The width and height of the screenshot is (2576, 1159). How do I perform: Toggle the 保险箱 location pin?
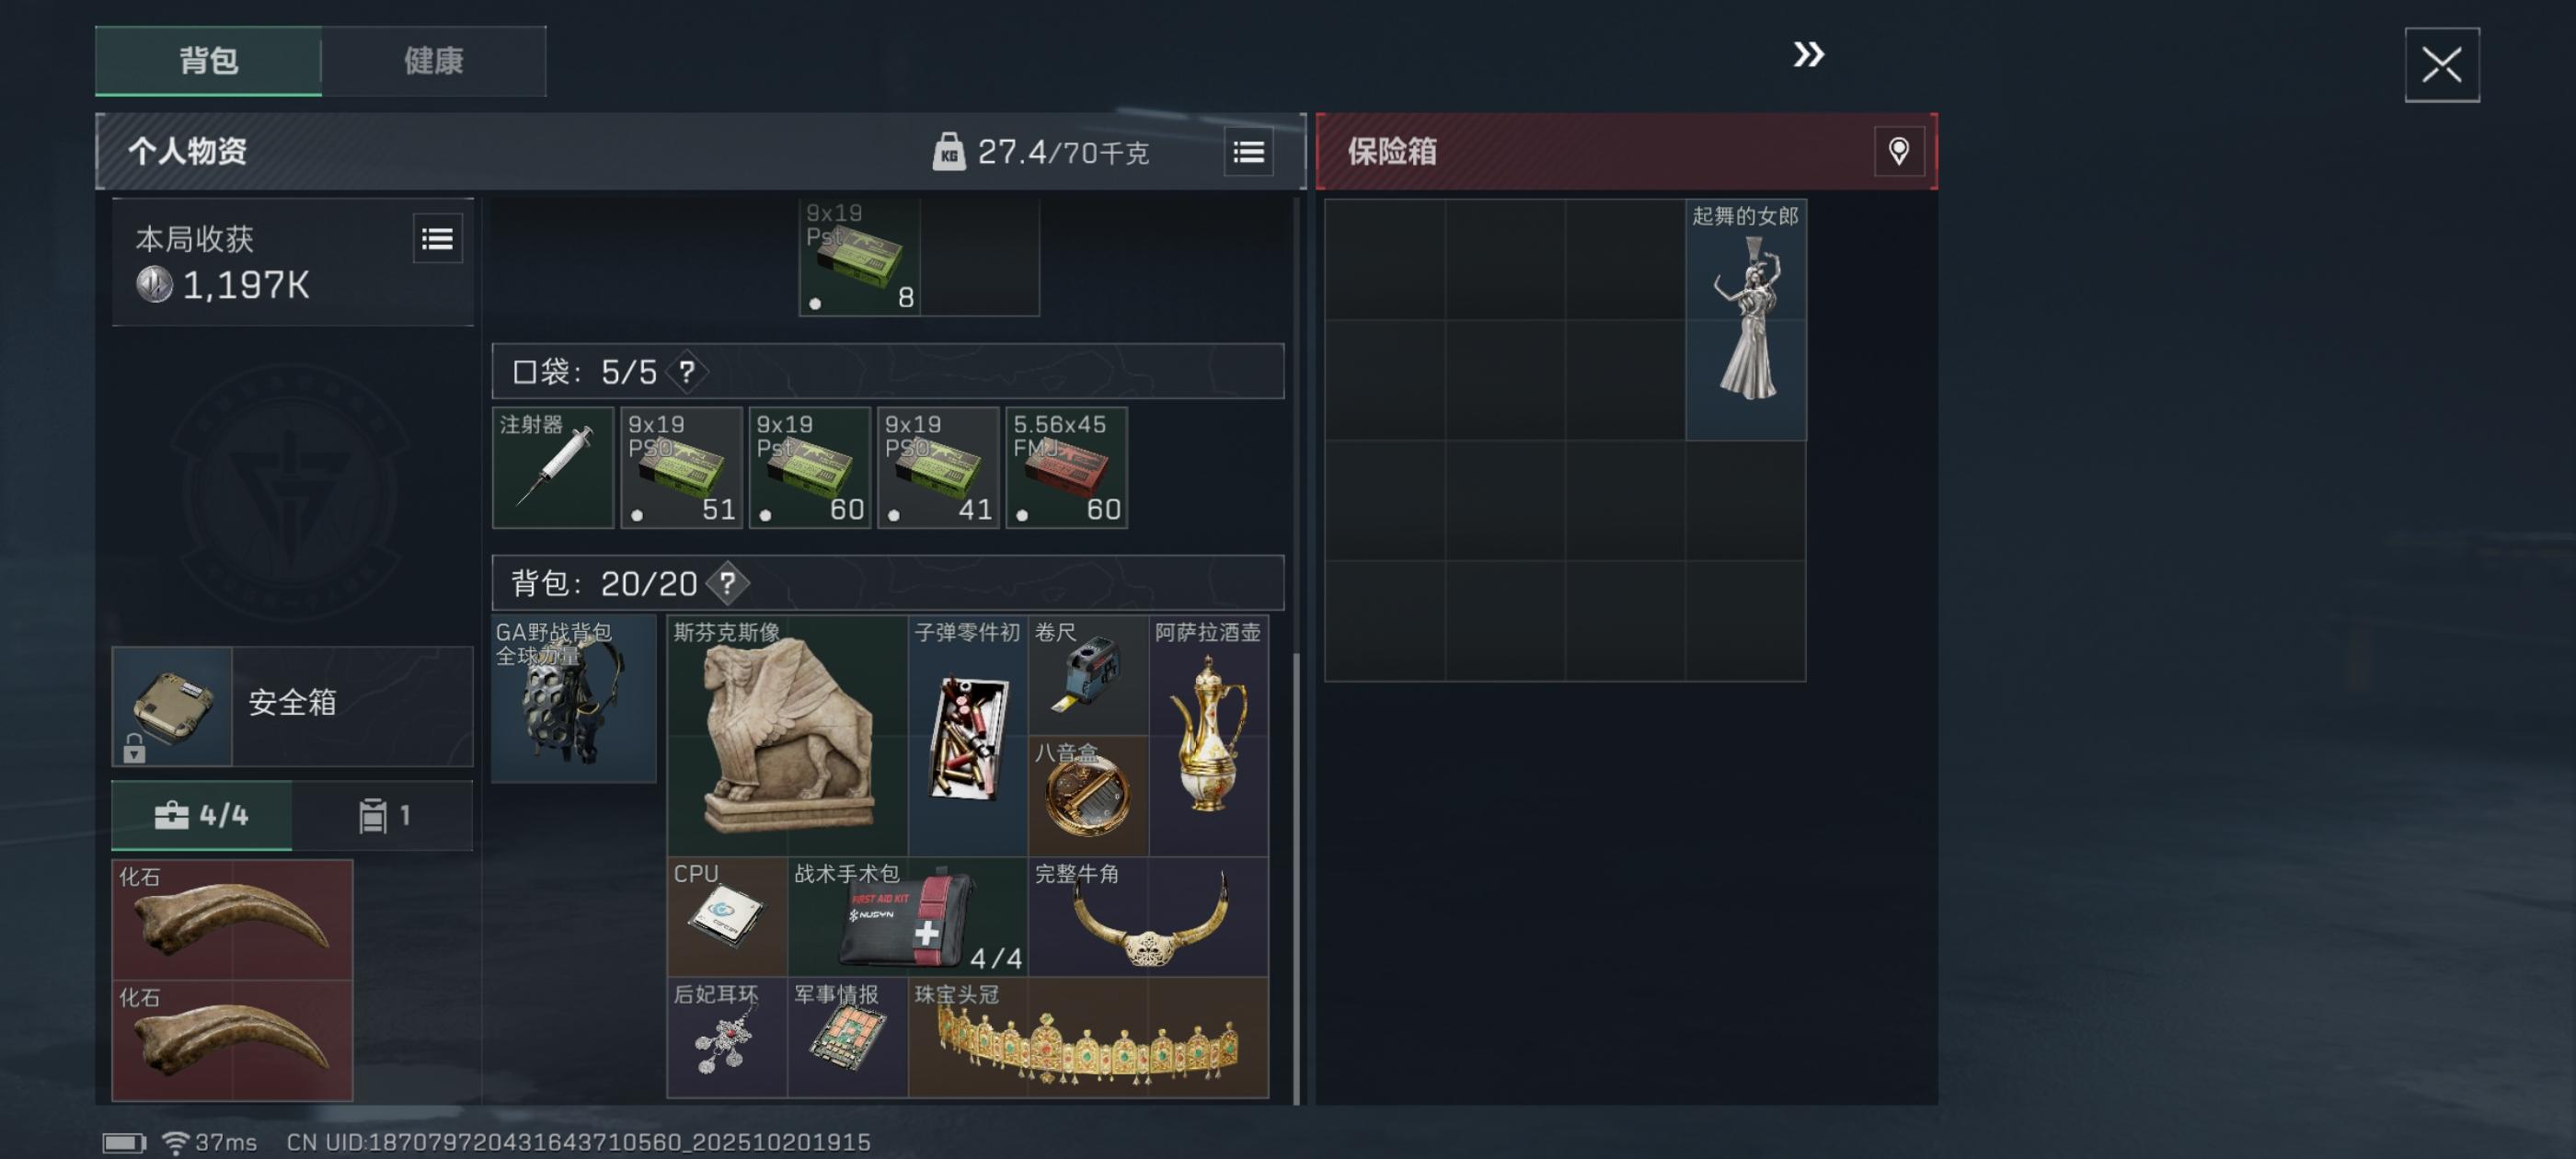(x=1898, y=152)
